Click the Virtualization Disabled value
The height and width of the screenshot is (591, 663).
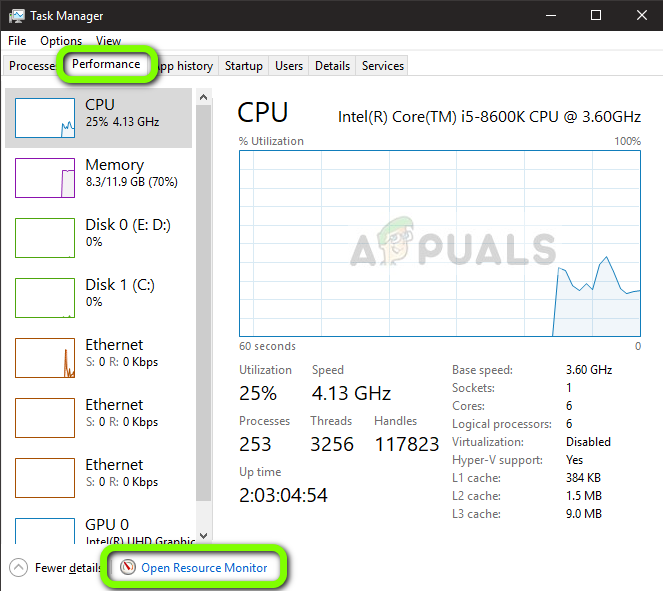588,442
